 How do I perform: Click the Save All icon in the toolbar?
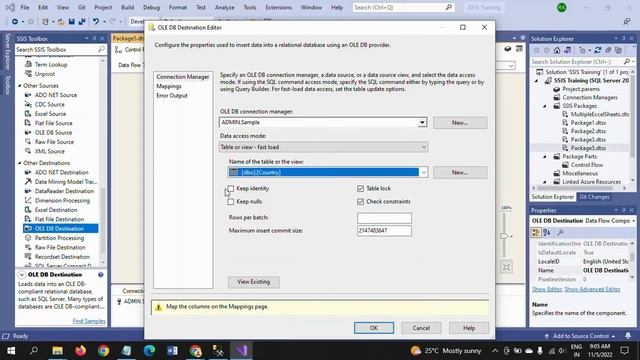coord(82,22)
